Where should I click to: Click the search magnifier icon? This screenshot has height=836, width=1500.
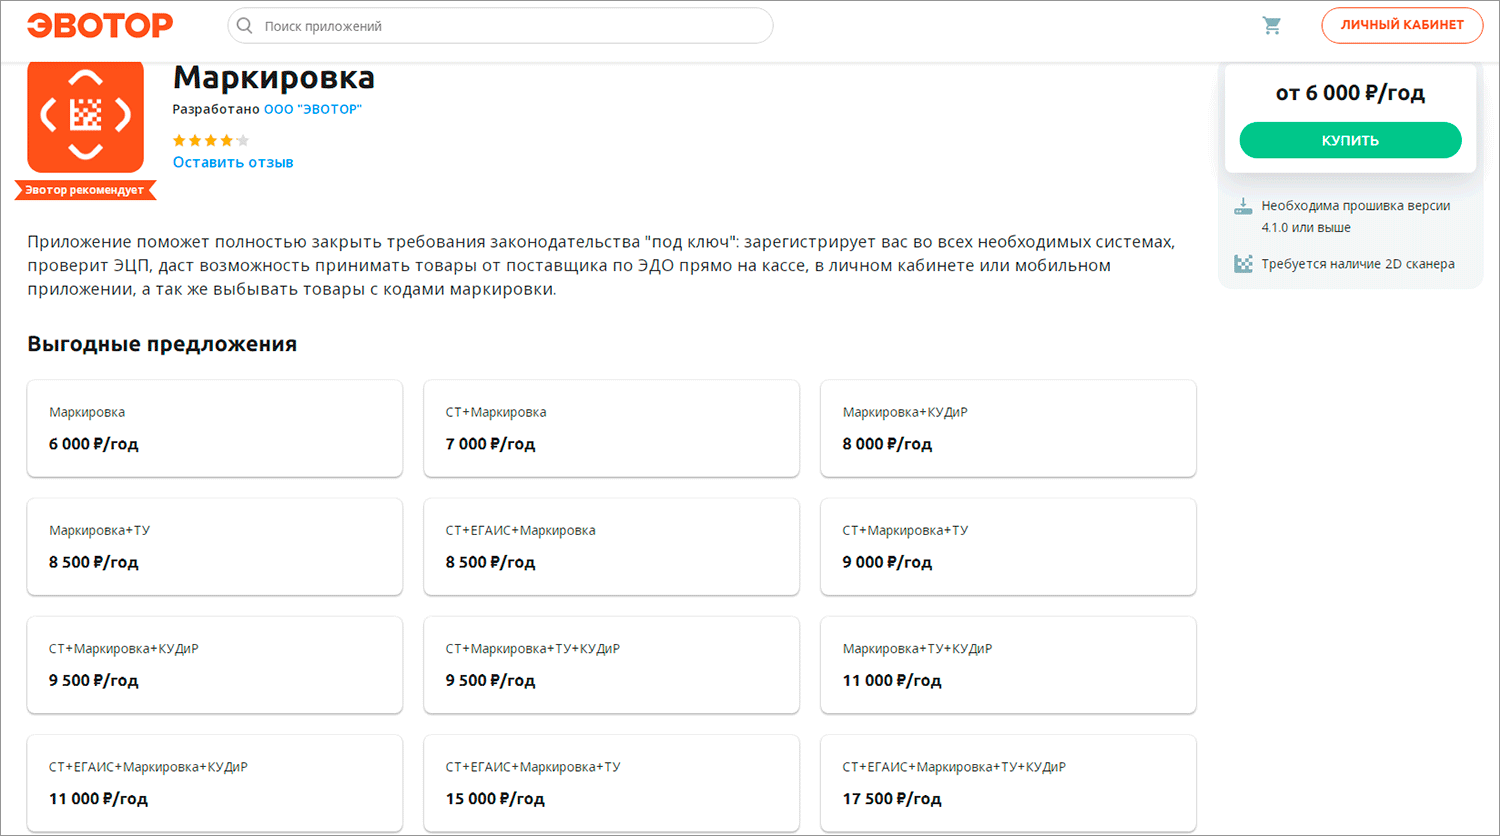coord(245,26)
